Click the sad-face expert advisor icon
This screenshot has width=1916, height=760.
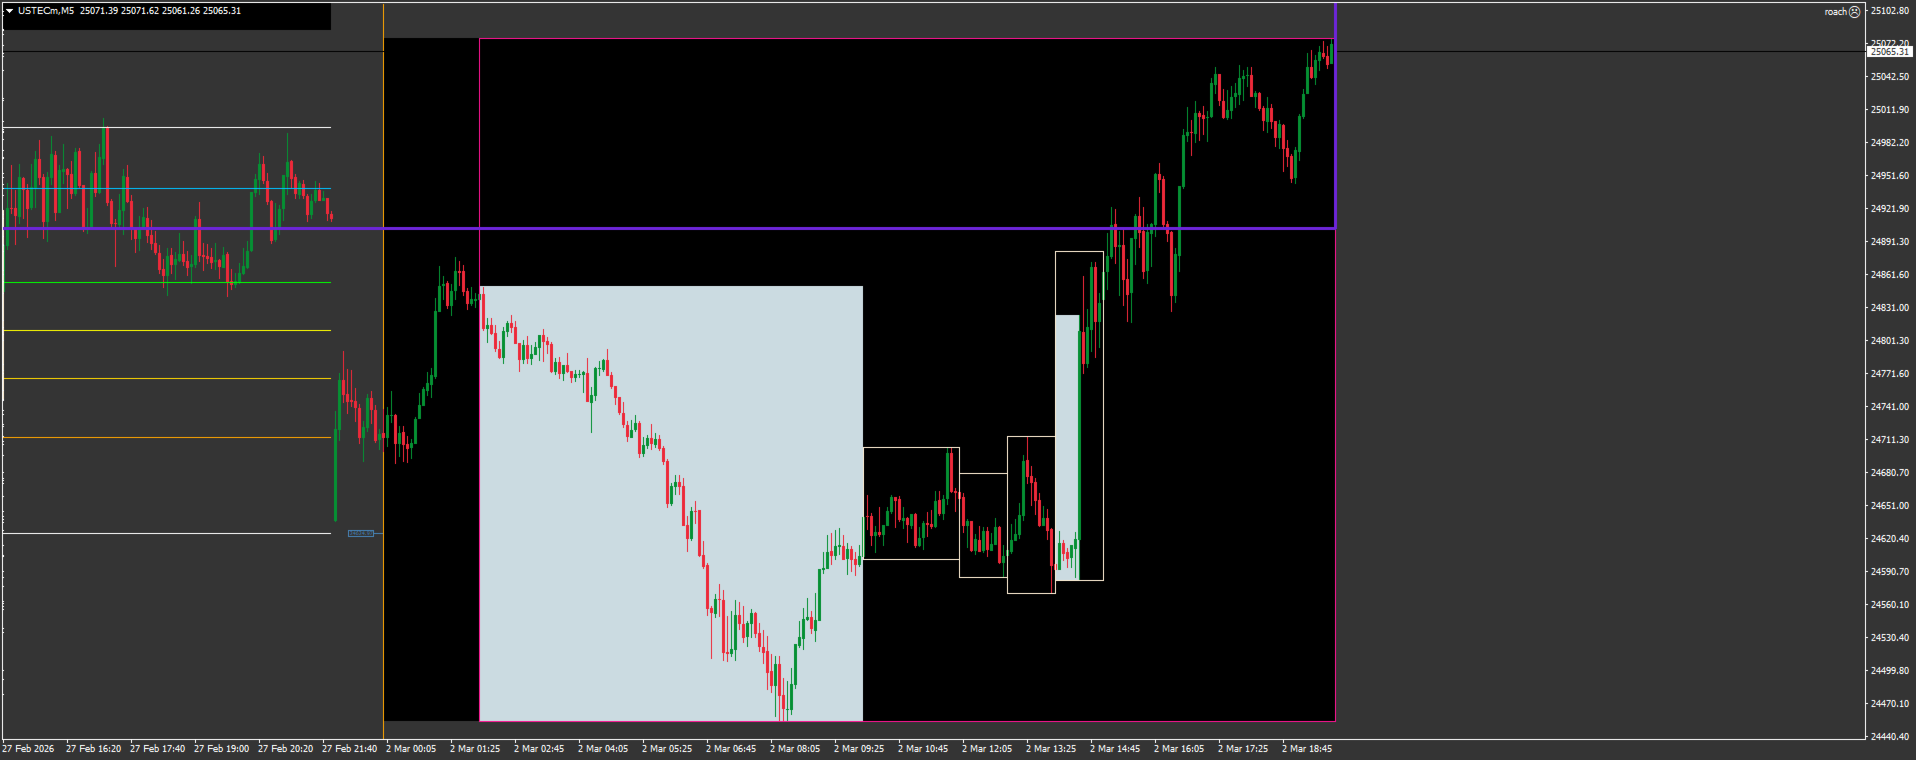1854,12
